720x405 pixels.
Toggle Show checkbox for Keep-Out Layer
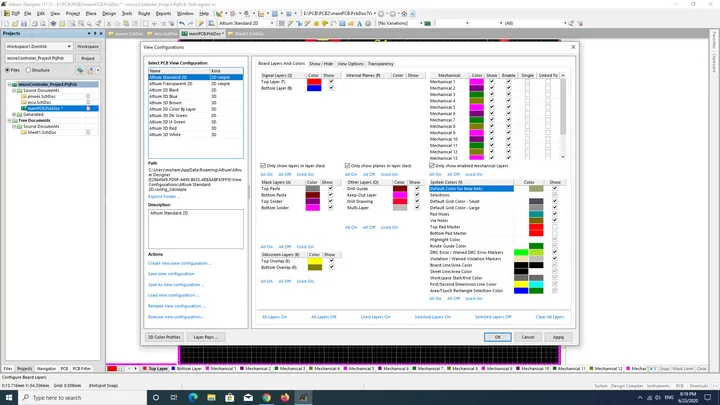coord(417,195)
